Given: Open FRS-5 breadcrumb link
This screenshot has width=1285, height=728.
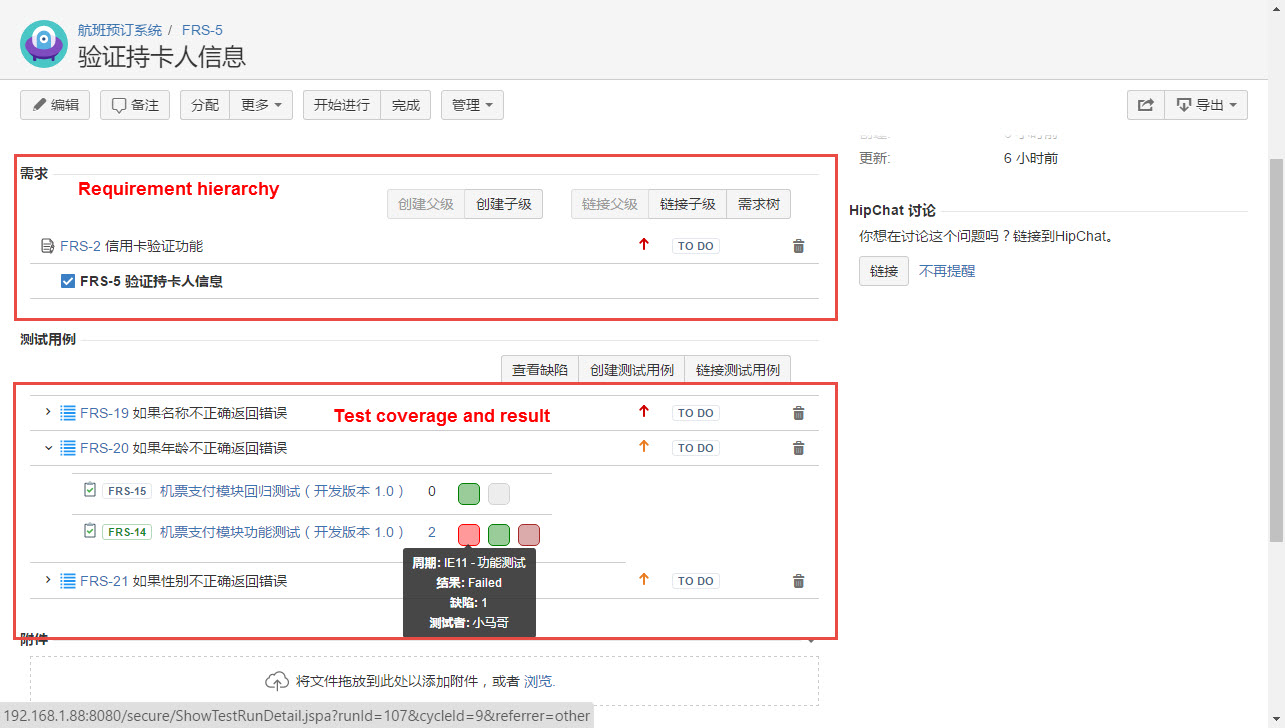Looking at the screenshot, I should click(202, 30).
